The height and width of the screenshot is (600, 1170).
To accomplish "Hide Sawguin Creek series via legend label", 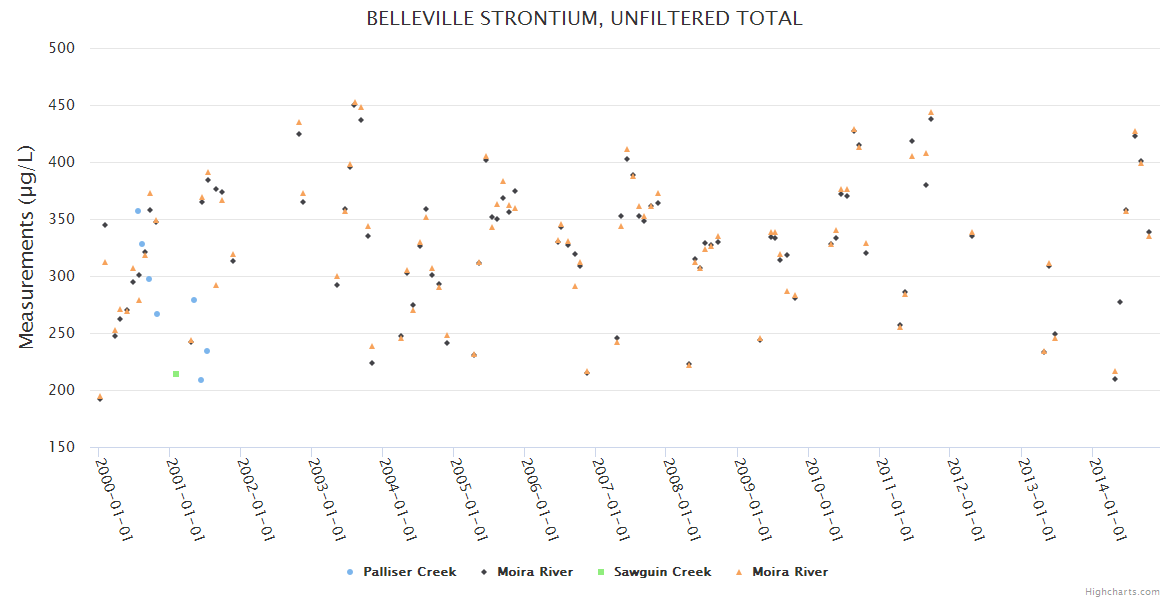I will click(x=662, y=572).
